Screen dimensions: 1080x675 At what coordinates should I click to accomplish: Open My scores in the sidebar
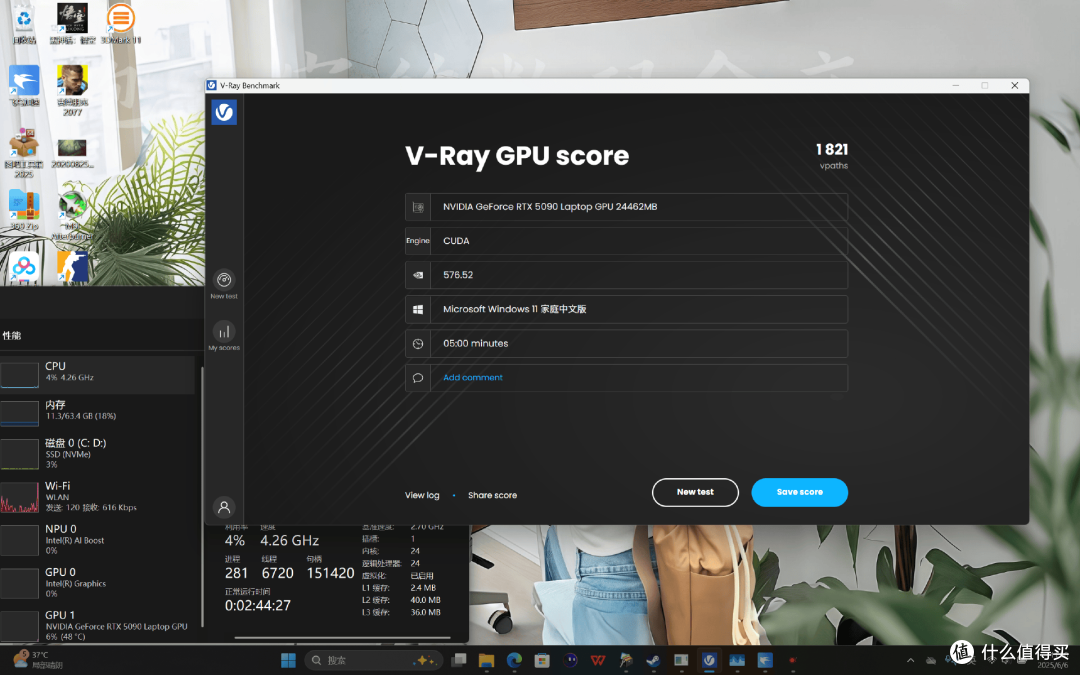[224, 336]
